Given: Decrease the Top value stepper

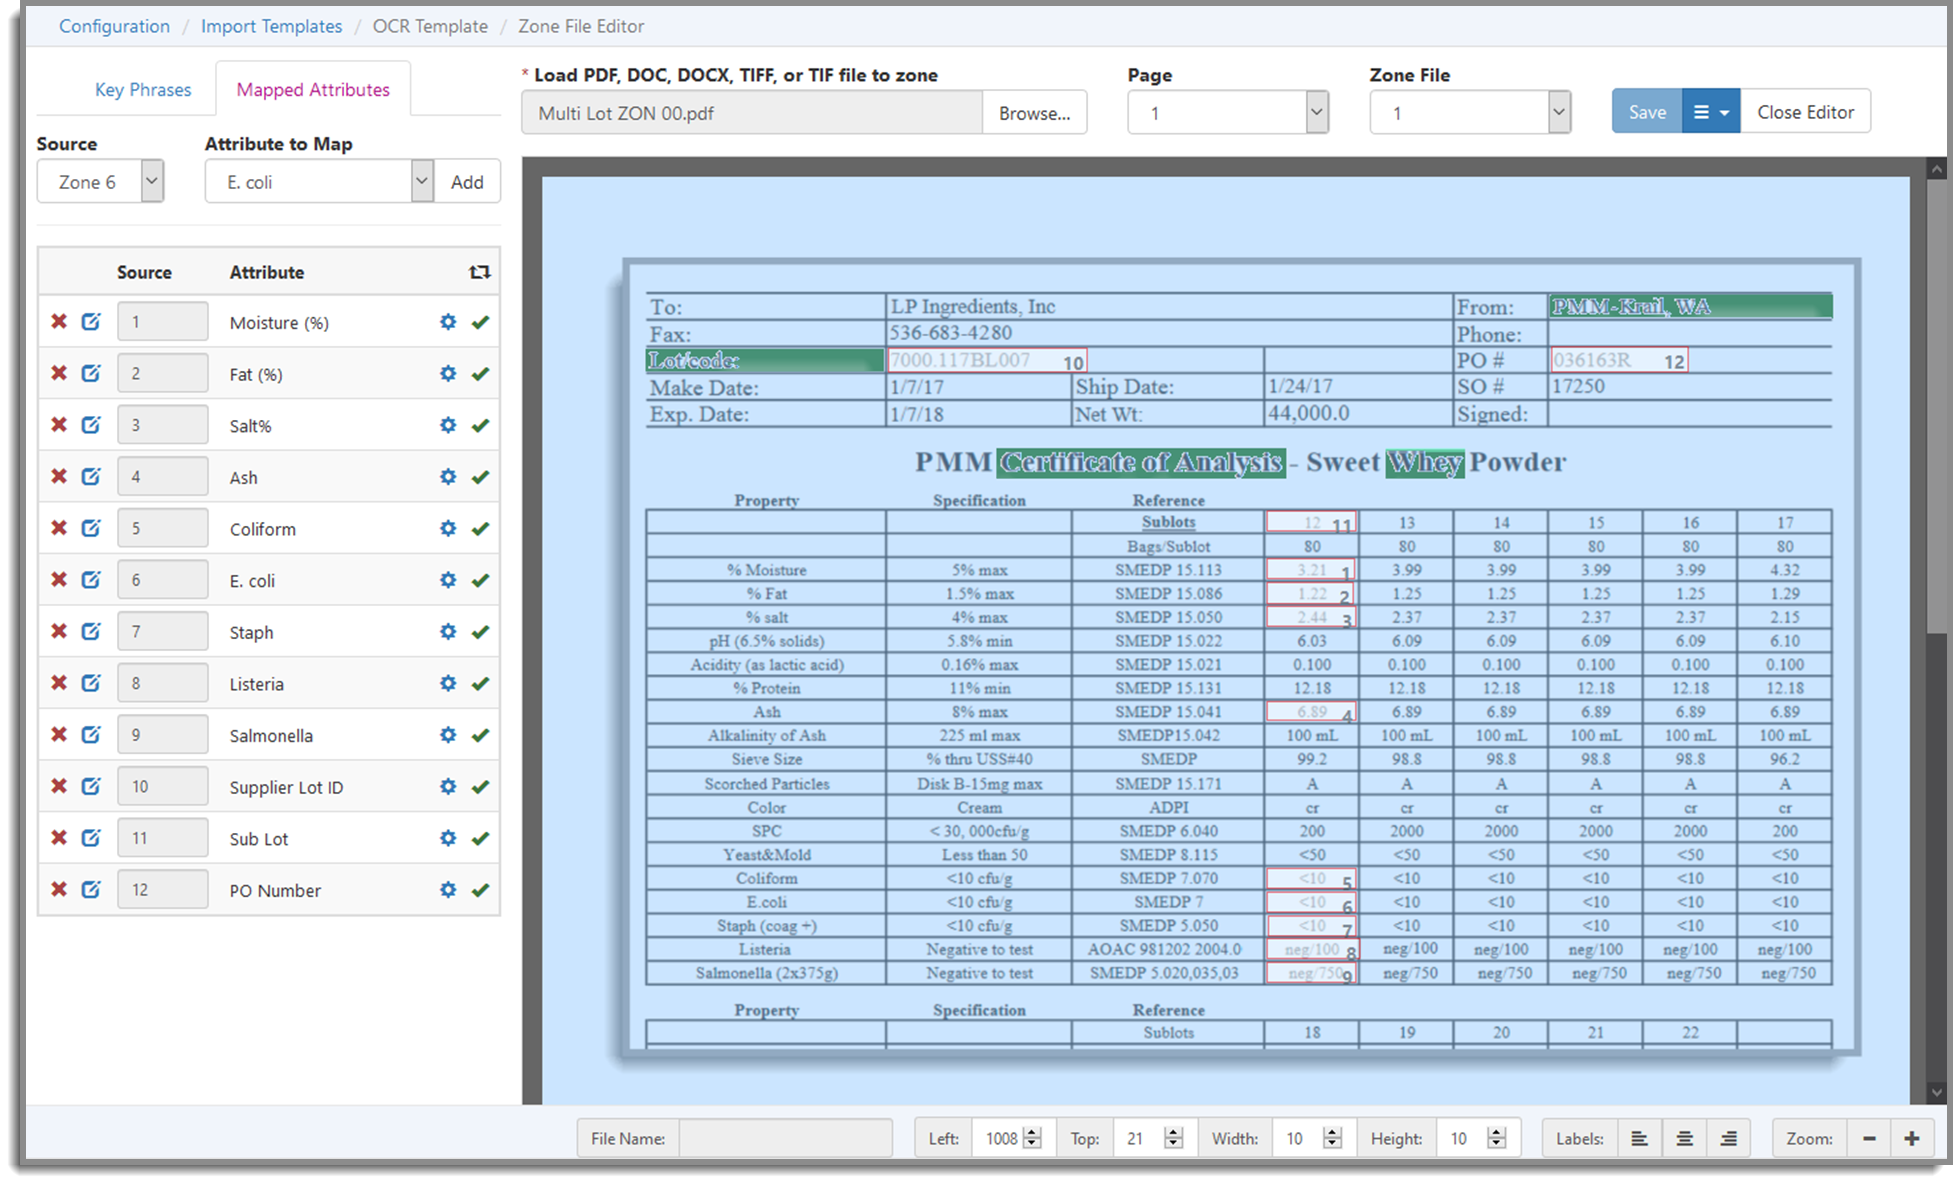Looking at the screenshot, I should pyautogui.click(x=1174, y=1145).
